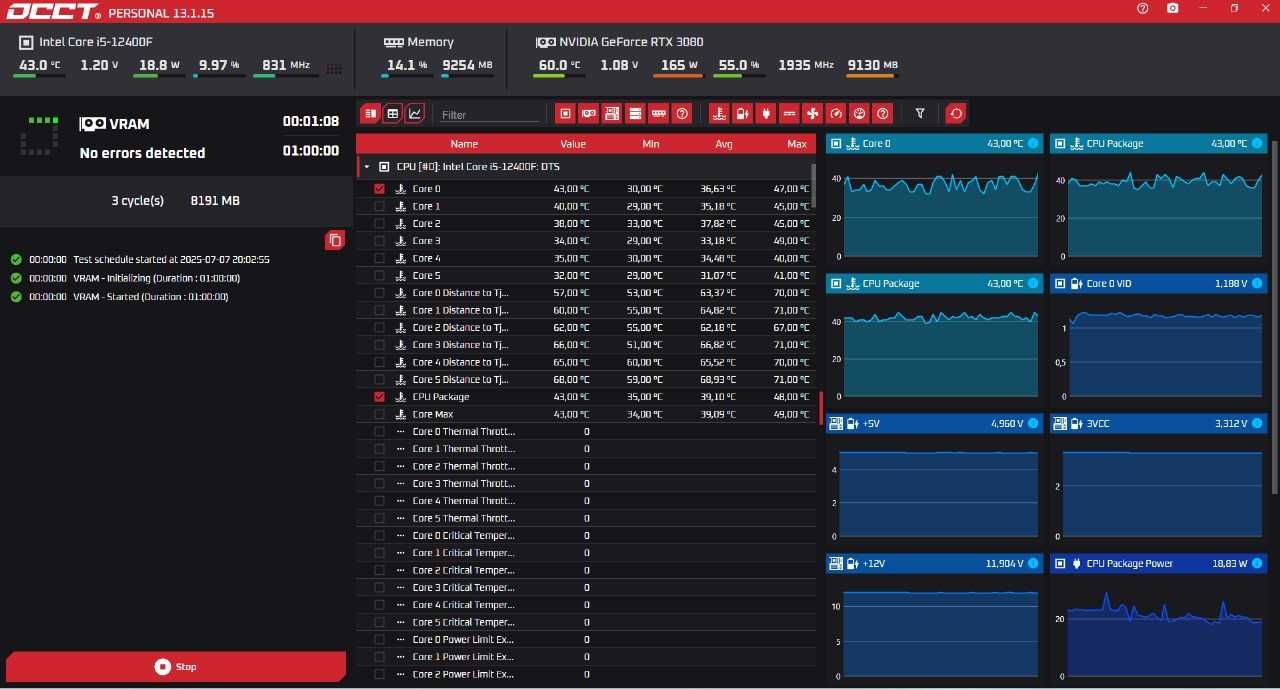
Task: Check the Core 2 sensor checkbox
Action: (379, 223)
